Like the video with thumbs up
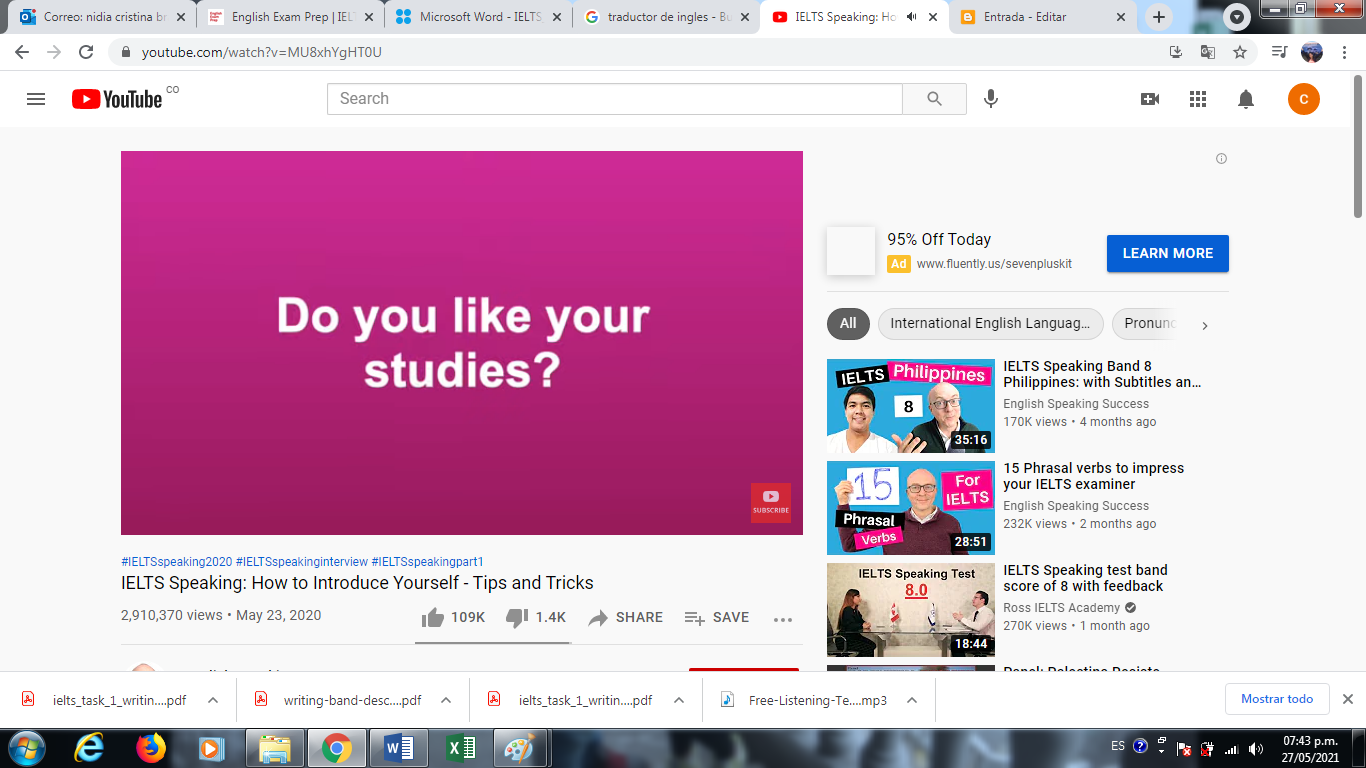Screen dimensions: 1366x768 click(x=432, y=618)
